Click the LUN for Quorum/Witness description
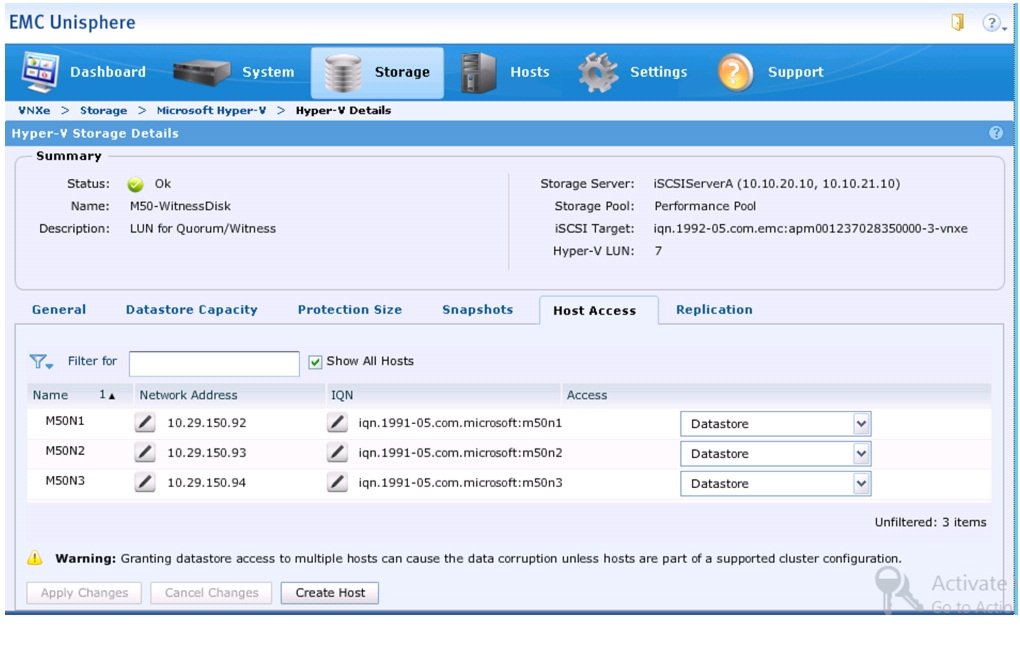Viewport: 1020px width, 648px height. [203, 229]
